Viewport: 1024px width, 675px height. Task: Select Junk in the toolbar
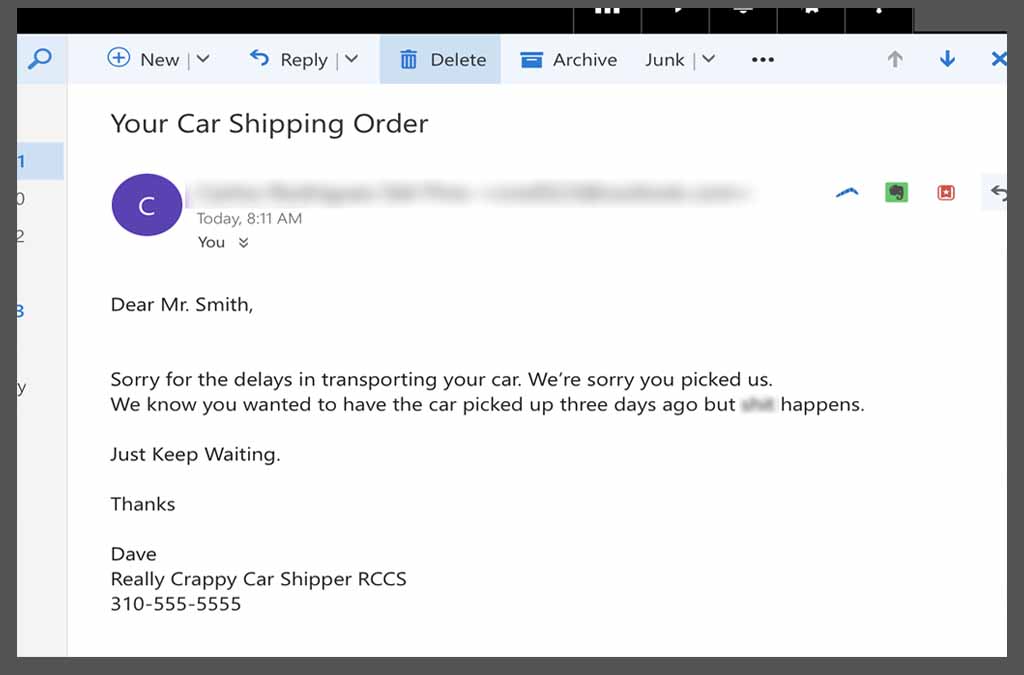(663, 59)
